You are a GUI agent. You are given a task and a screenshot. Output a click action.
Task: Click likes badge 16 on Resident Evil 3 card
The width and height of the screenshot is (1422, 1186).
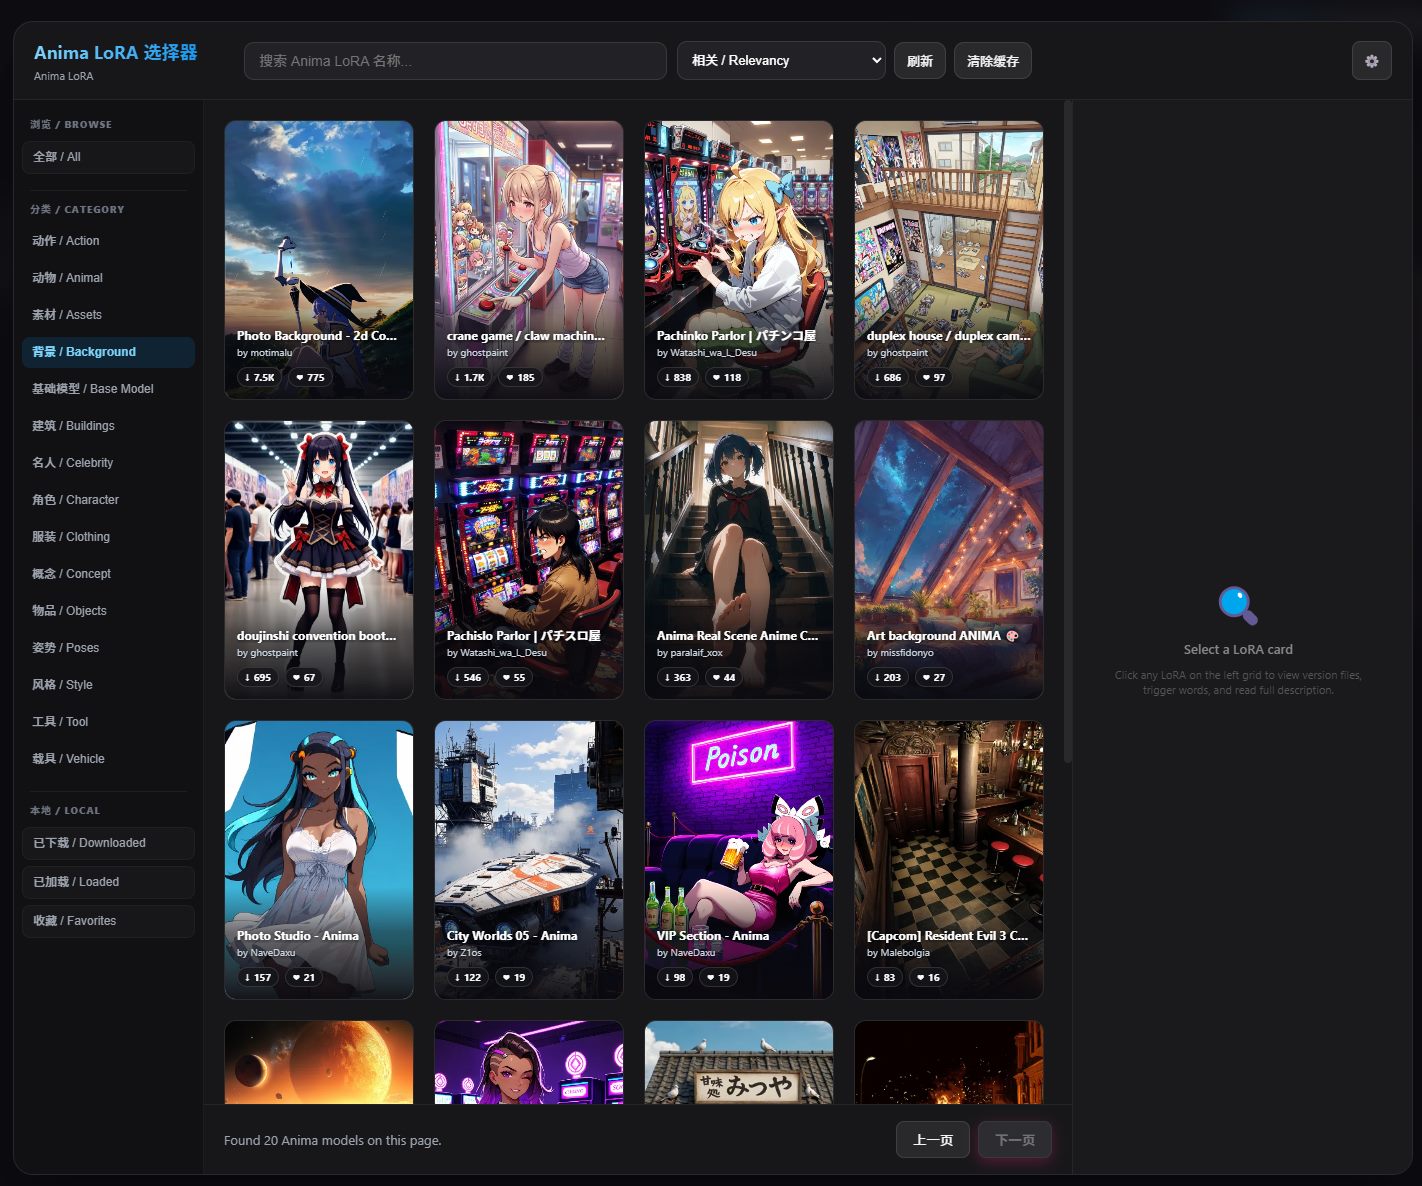(927, 977)
